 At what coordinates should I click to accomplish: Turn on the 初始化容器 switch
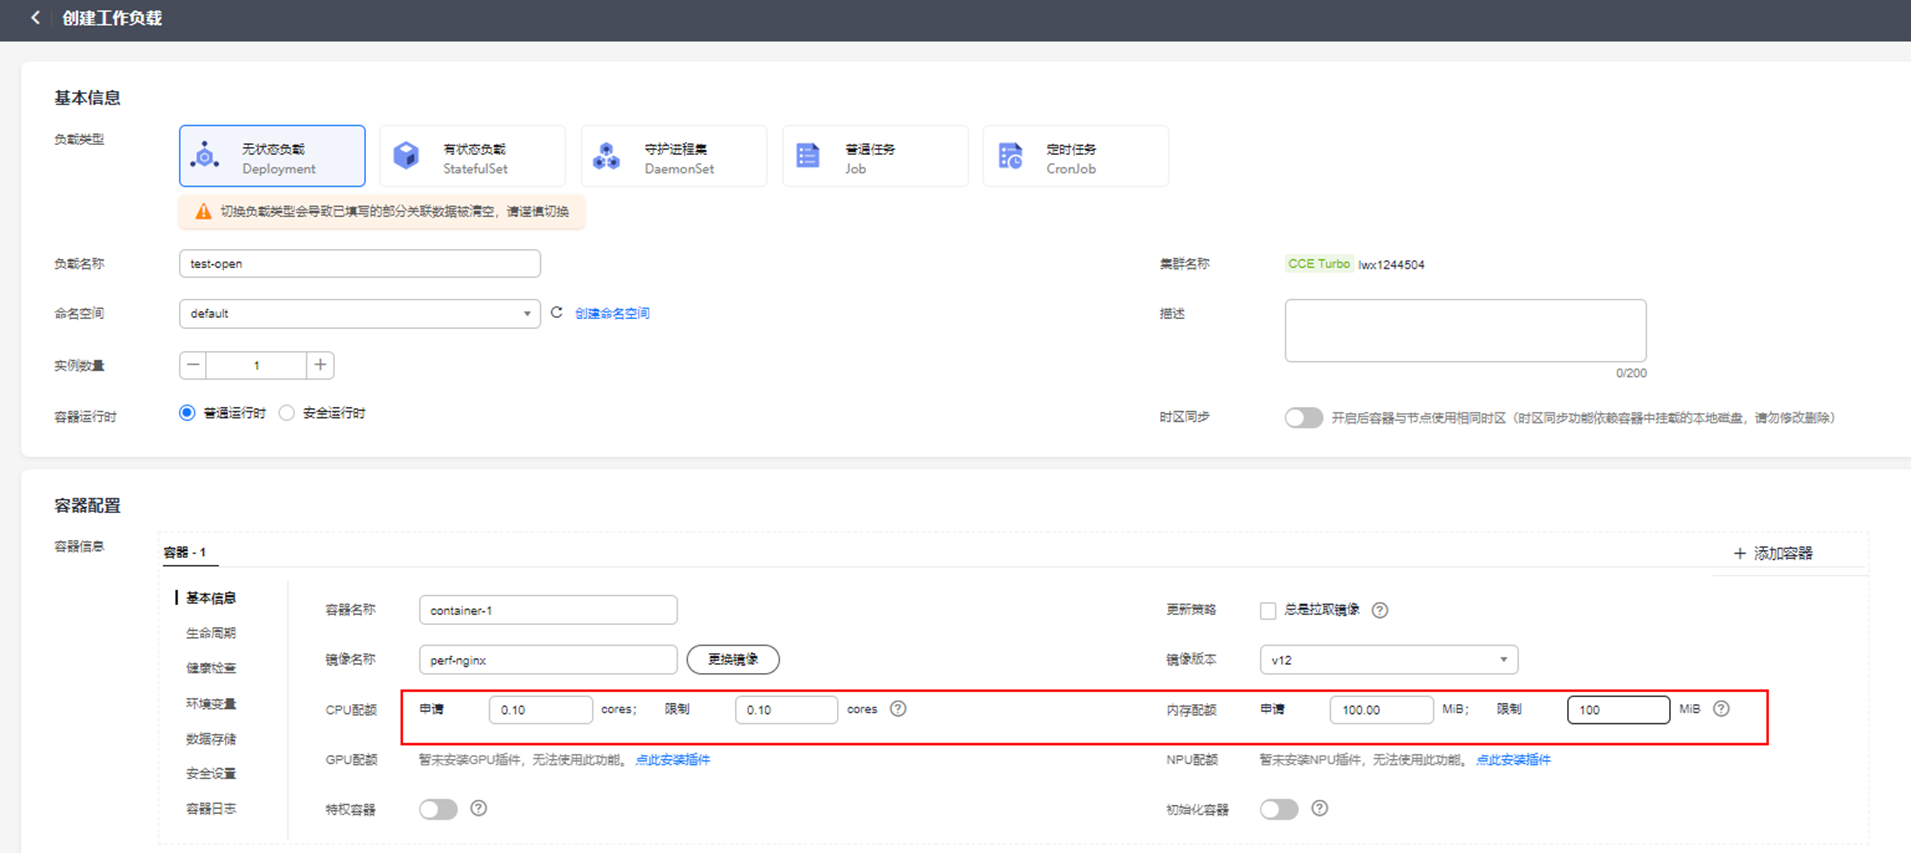1279,809
